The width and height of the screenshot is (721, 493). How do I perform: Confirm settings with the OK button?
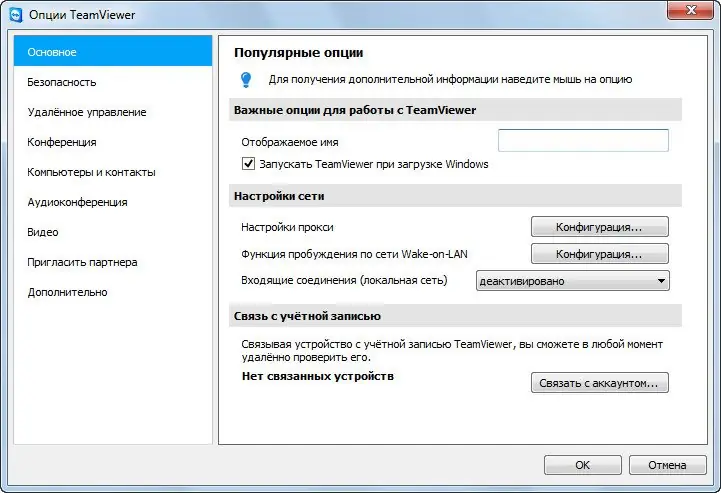[x=582, y=465]
